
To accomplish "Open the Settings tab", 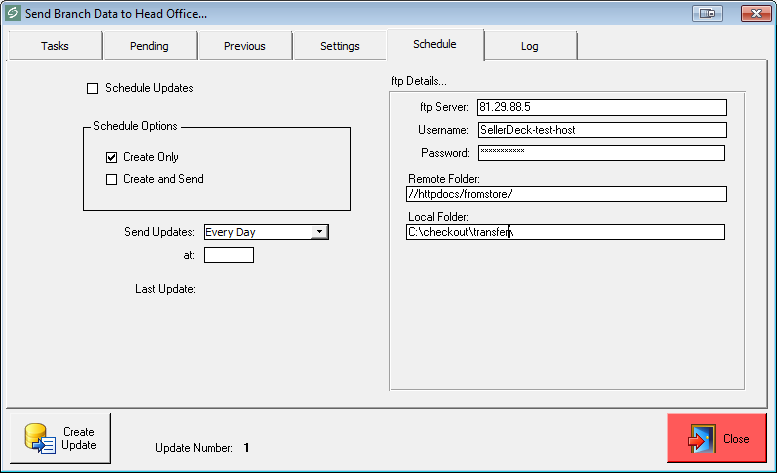I will click(339, 46).
